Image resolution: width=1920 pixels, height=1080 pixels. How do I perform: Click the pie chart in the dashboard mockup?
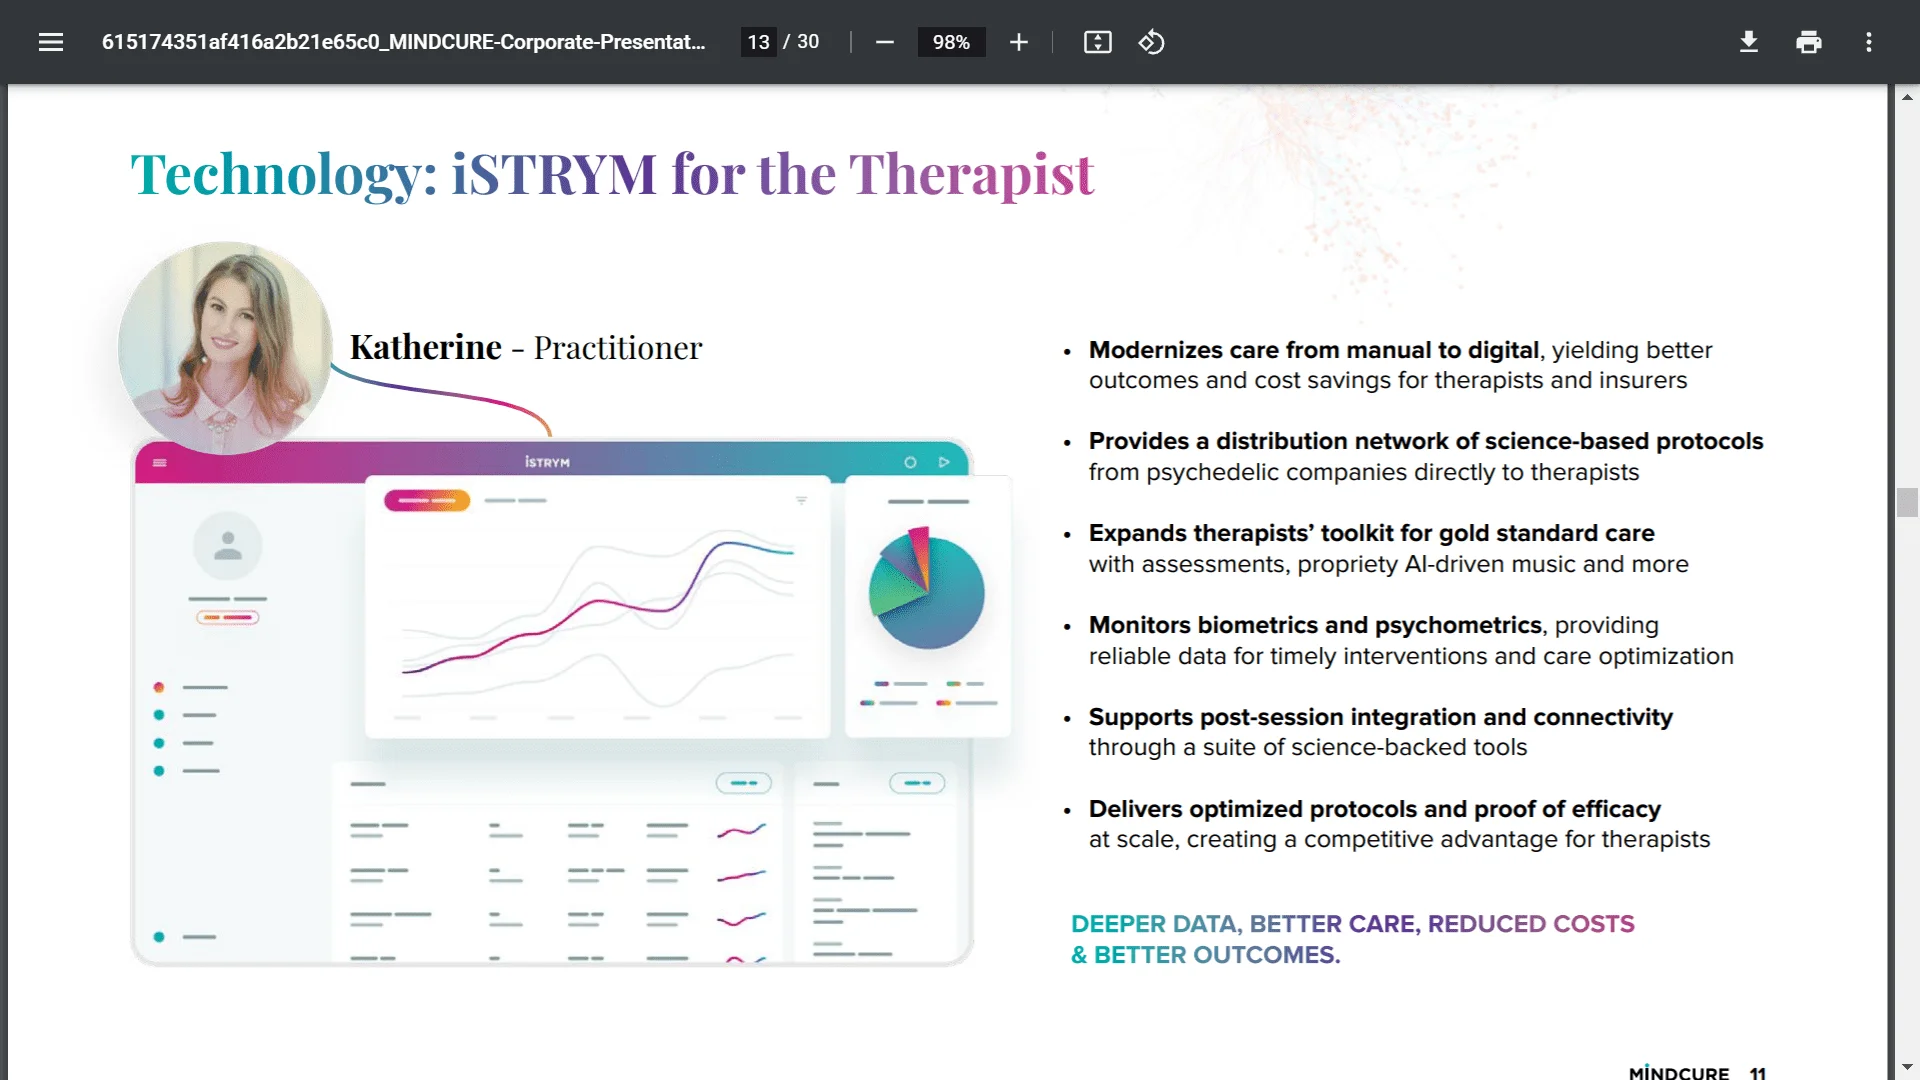(927, 590)
